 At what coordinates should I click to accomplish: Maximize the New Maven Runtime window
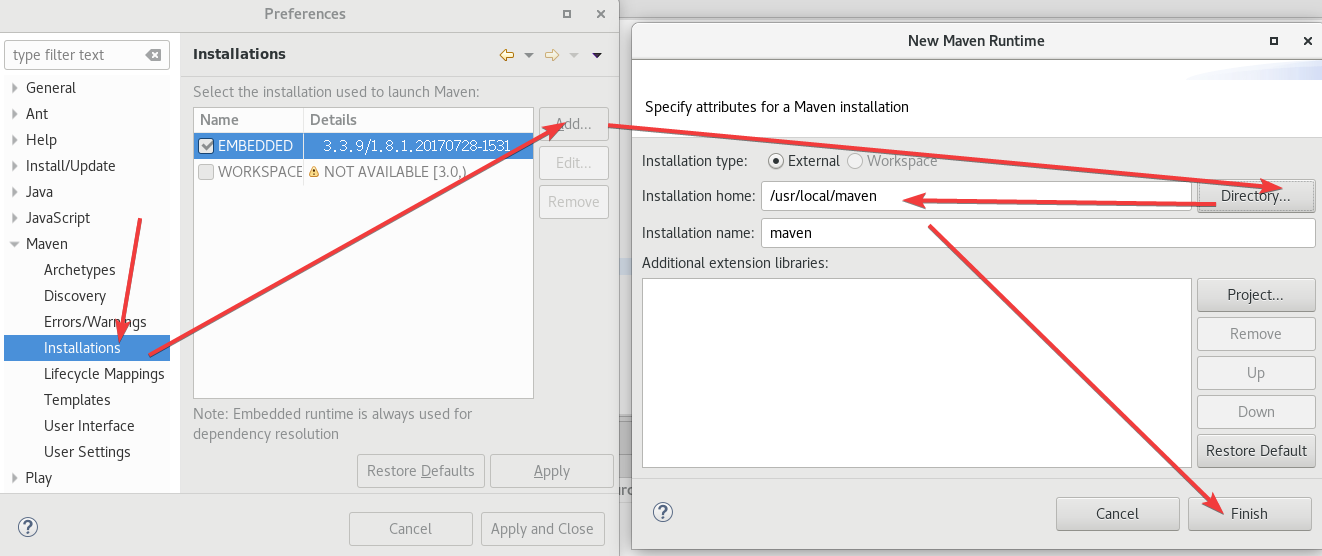[x=1274, y=41]
